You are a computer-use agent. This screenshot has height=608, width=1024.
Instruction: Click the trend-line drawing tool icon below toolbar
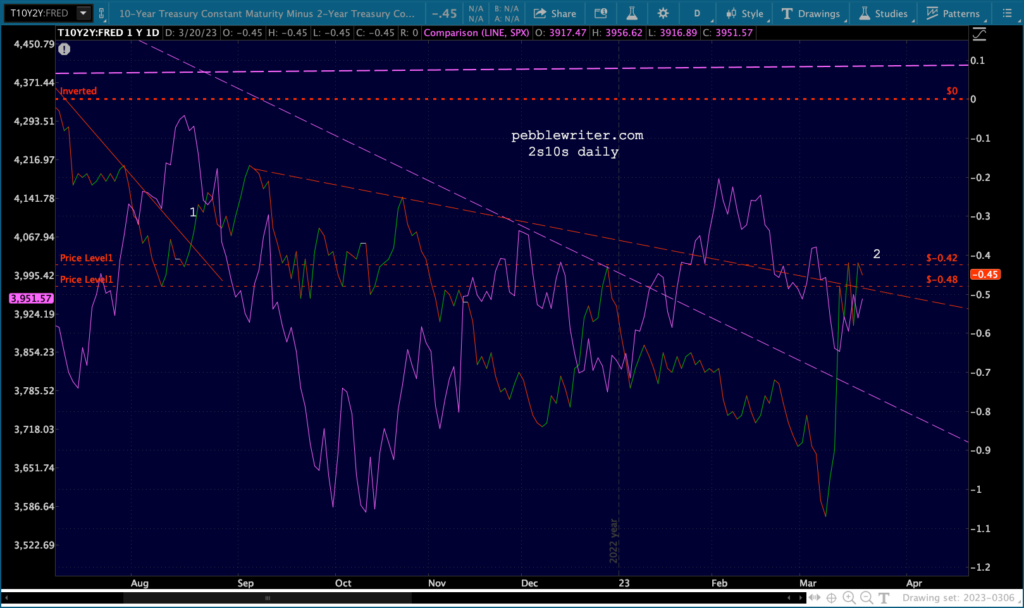[x=979, y=34]
